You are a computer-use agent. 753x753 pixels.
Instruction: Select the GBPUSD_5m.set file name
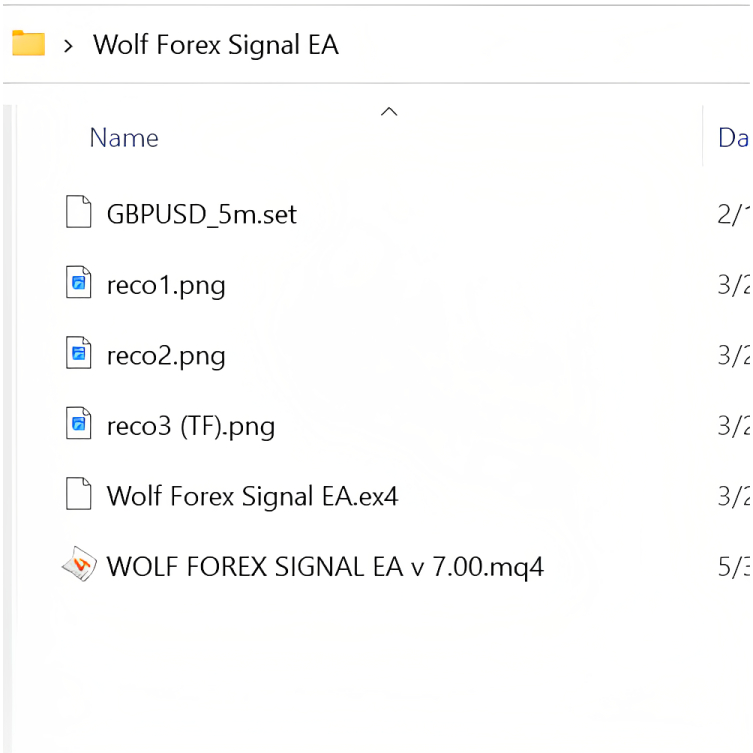(x=201, y=214)
